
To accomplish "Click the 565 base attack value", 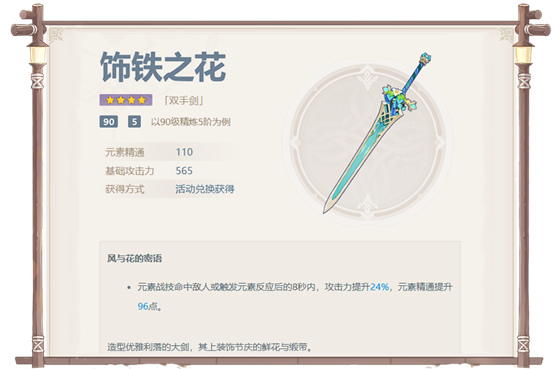I will (x=184, y=171).
